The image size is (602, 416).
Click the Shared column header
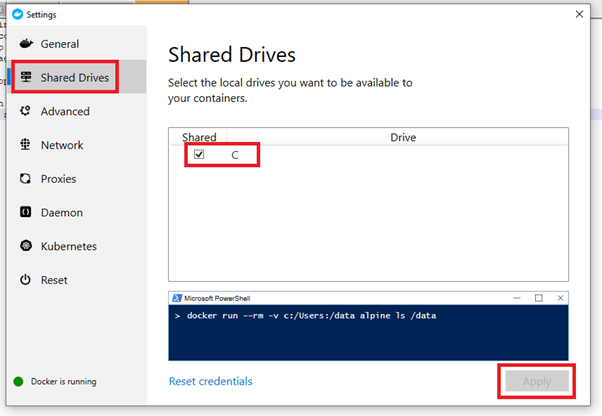199,137
